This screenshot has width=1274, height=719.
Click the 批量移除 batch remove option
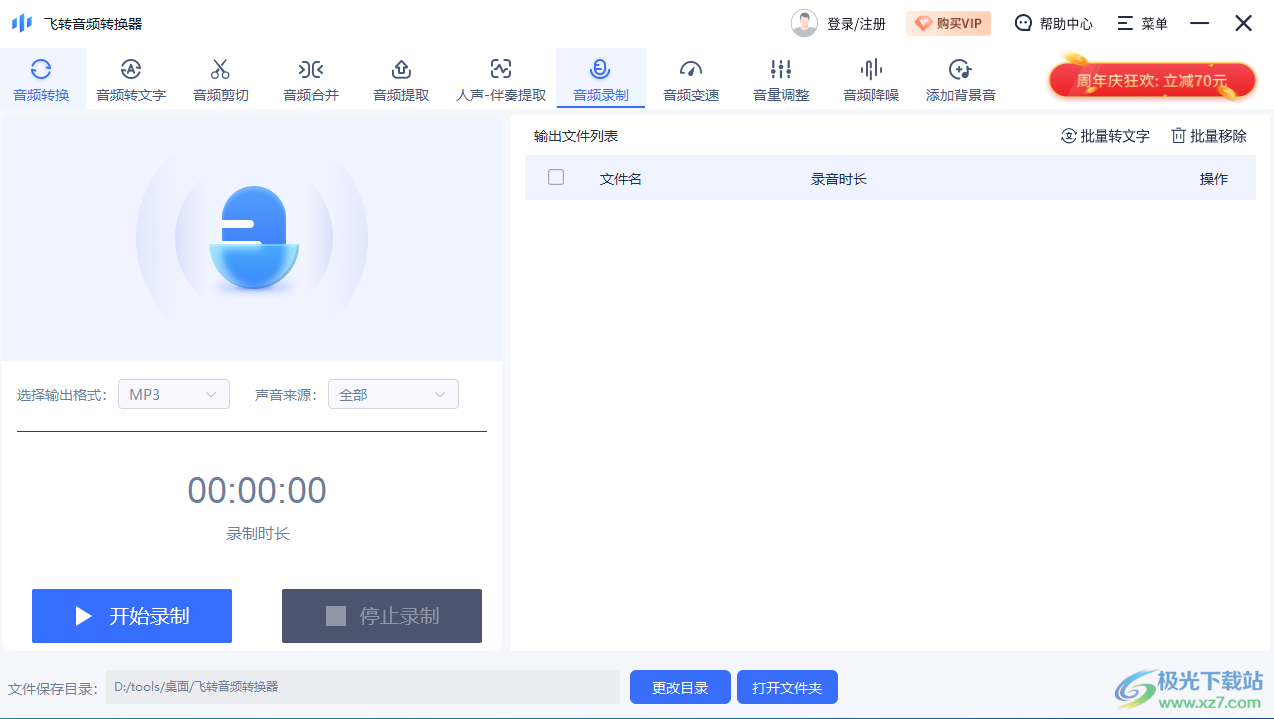(1207, 136)
